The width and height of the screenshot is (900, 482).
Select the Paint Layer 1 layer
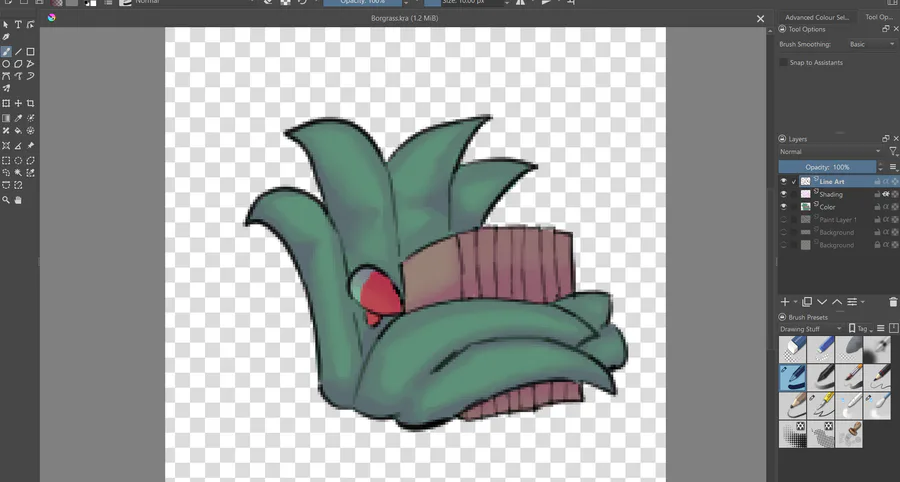pyautogui.click(x=837, y=219)
